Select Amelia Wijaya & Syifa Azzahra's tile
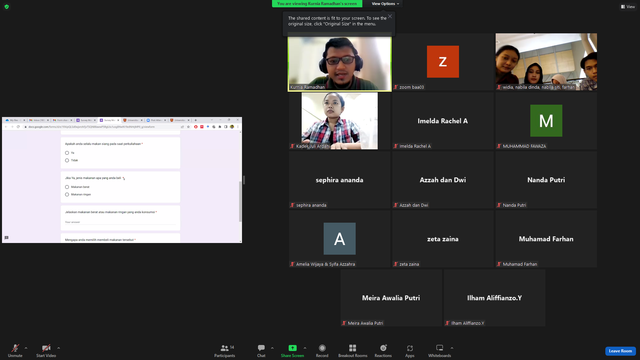640x360 pixels. click(340, 239)
